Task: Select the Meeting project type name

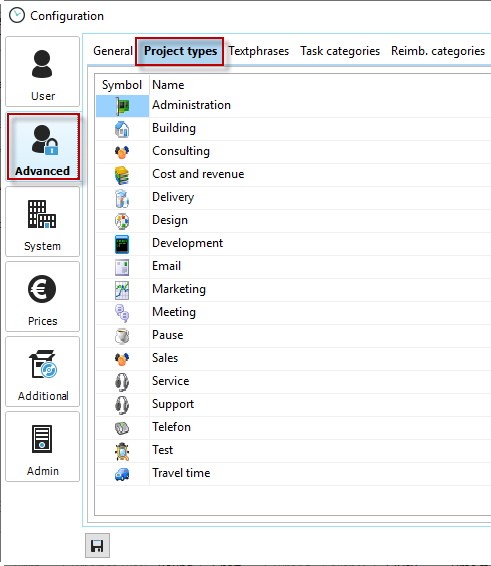Action: (174, 312)
